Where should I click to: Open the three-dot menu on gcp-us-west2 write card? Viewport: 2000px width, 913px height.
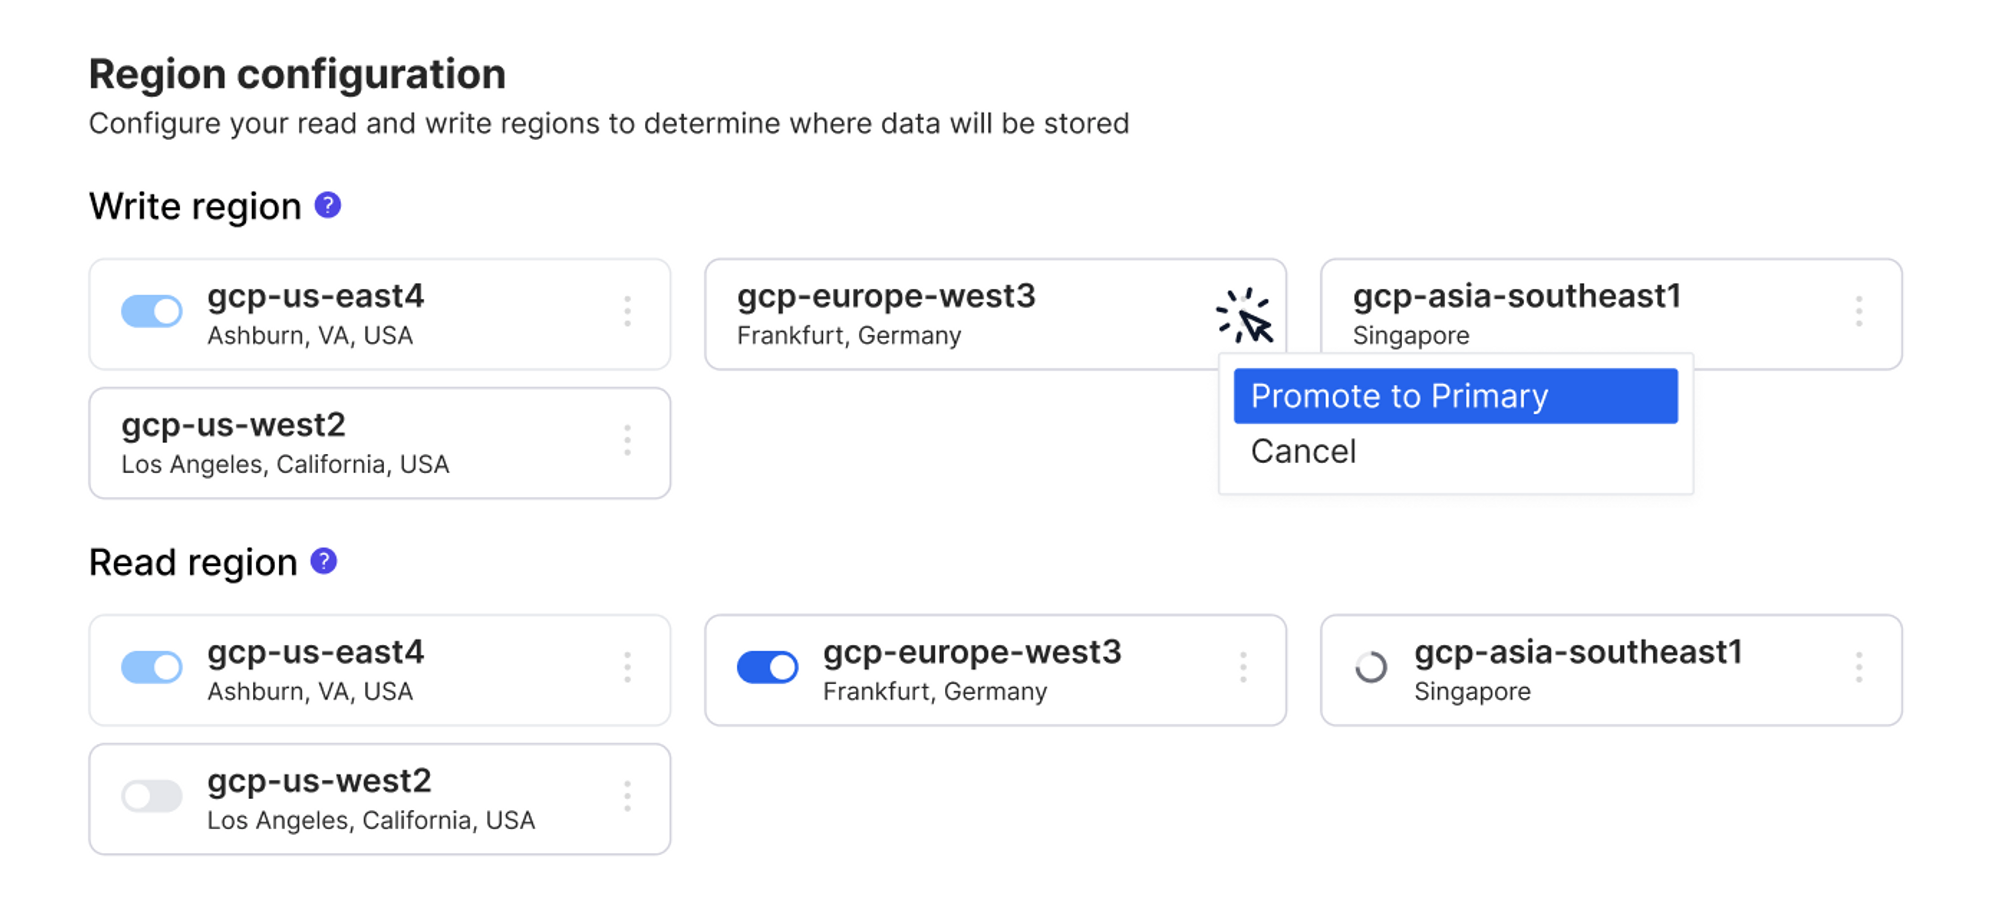point(628,440)
